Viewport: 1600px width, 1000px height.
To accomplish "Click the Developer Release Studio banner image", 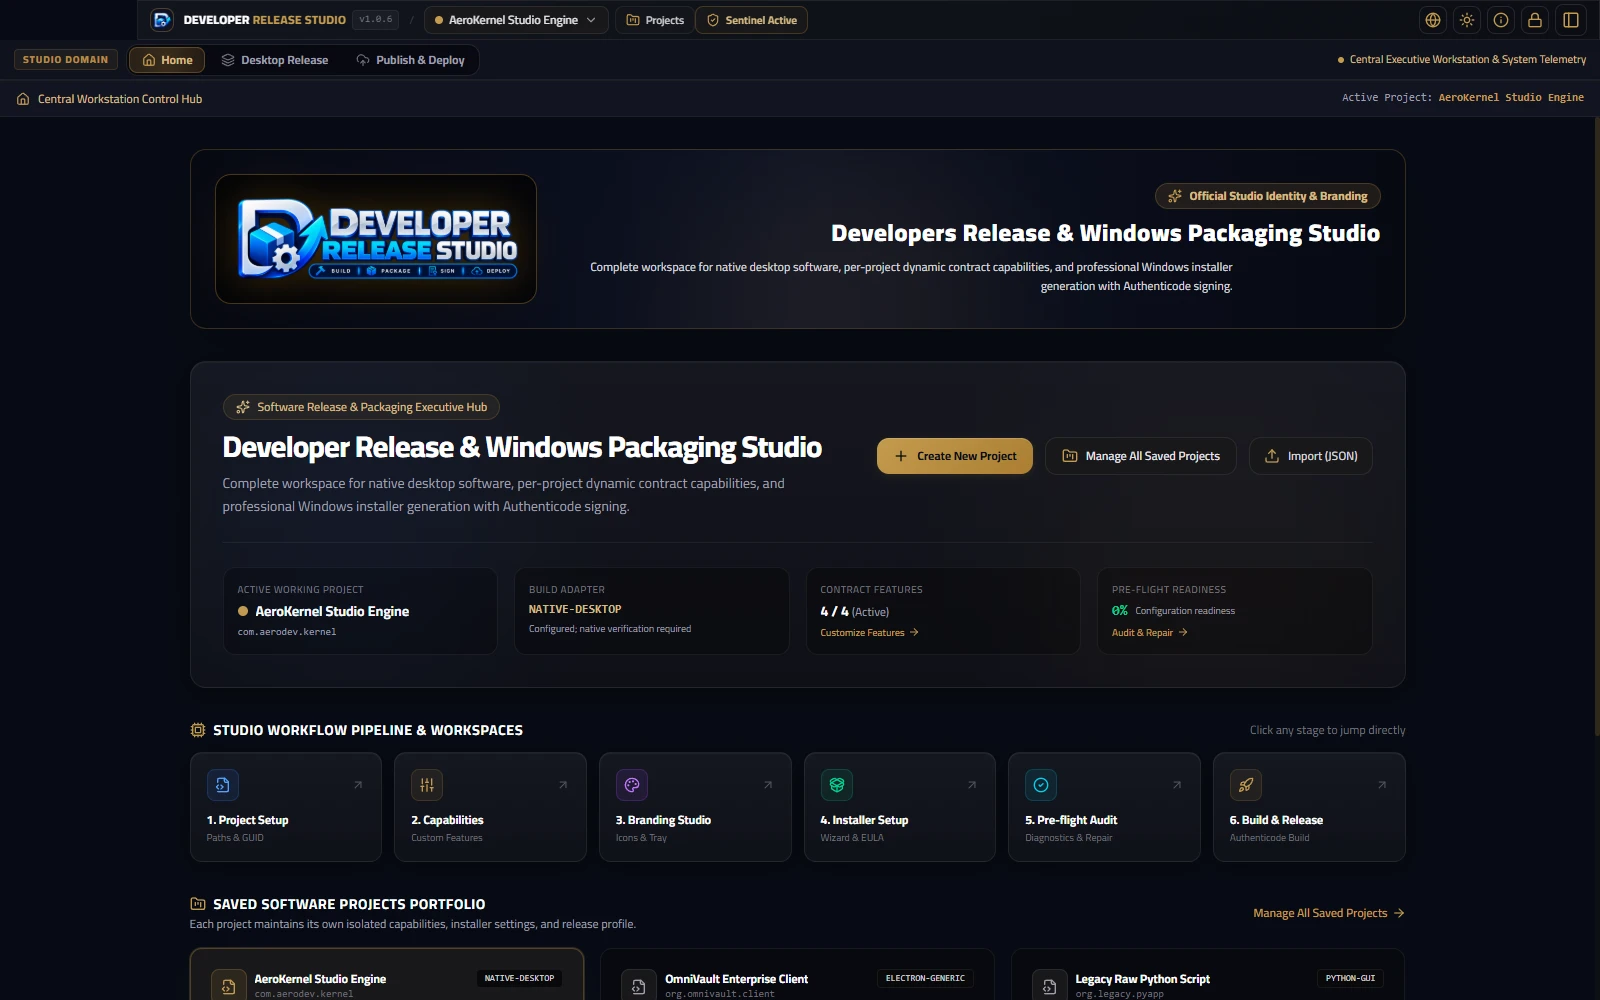I will pos(376,239).
